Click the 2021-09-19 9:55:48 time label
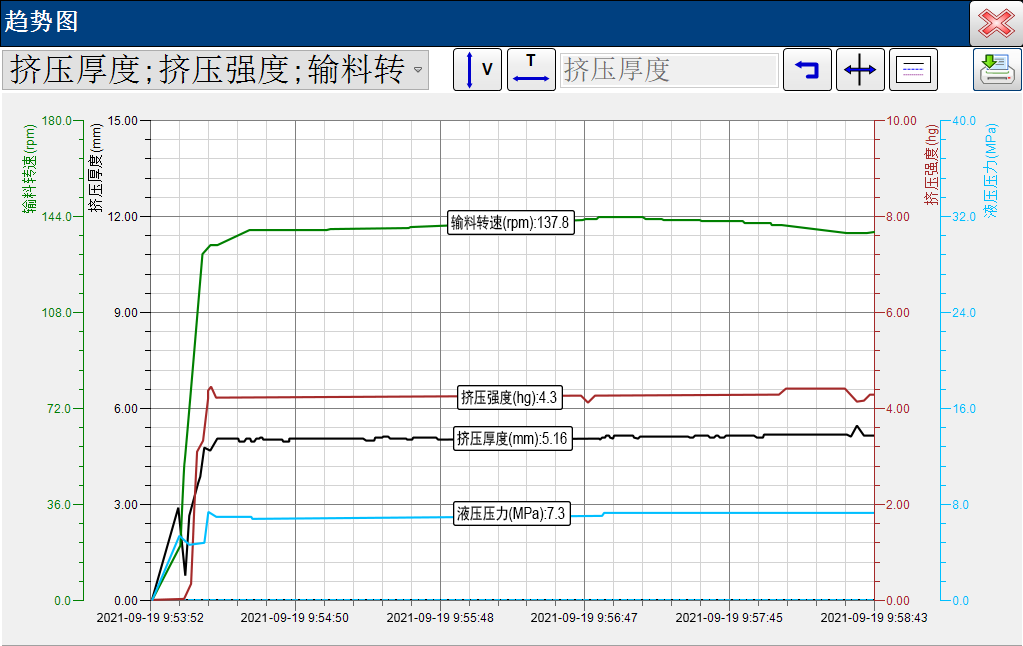 (x=440, y=617)
